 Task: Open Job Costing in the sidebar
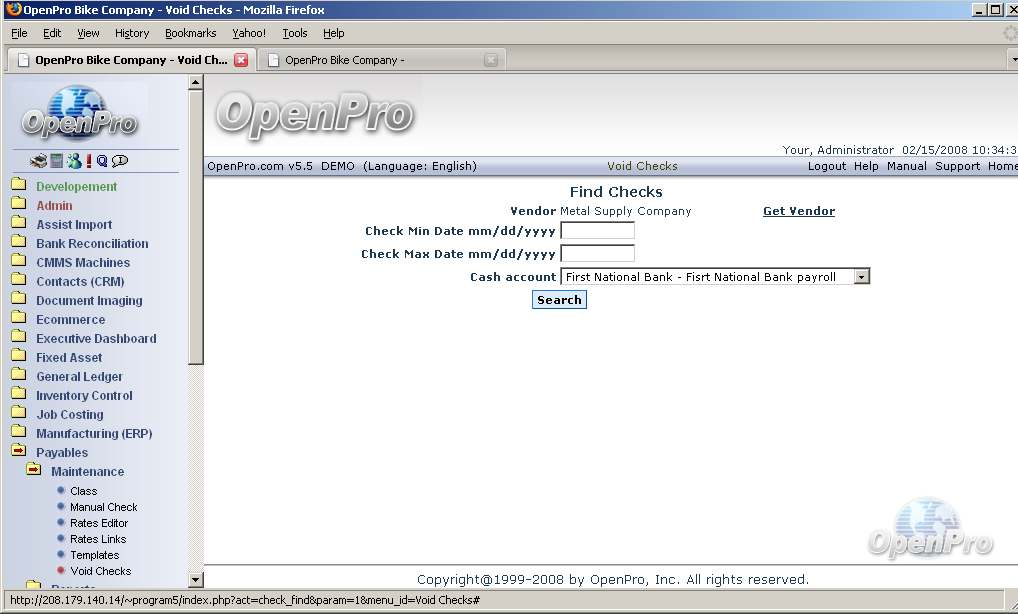pyautogui.click(x=69, y=414)
